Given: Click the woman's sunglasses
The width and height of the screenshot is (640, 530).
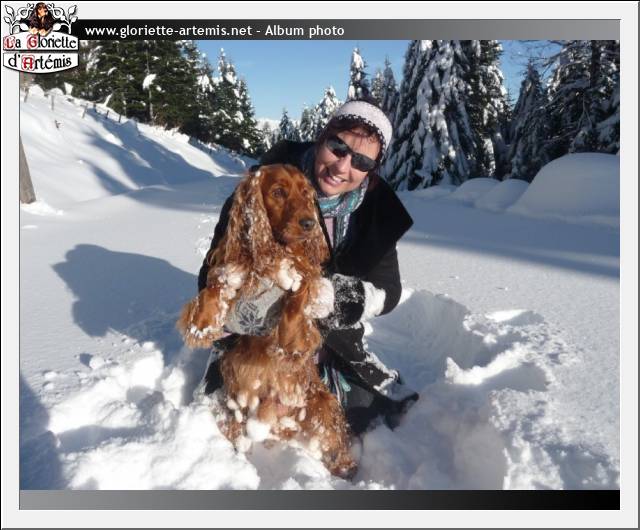Looking at the screenshot, I should coord(350,153).
